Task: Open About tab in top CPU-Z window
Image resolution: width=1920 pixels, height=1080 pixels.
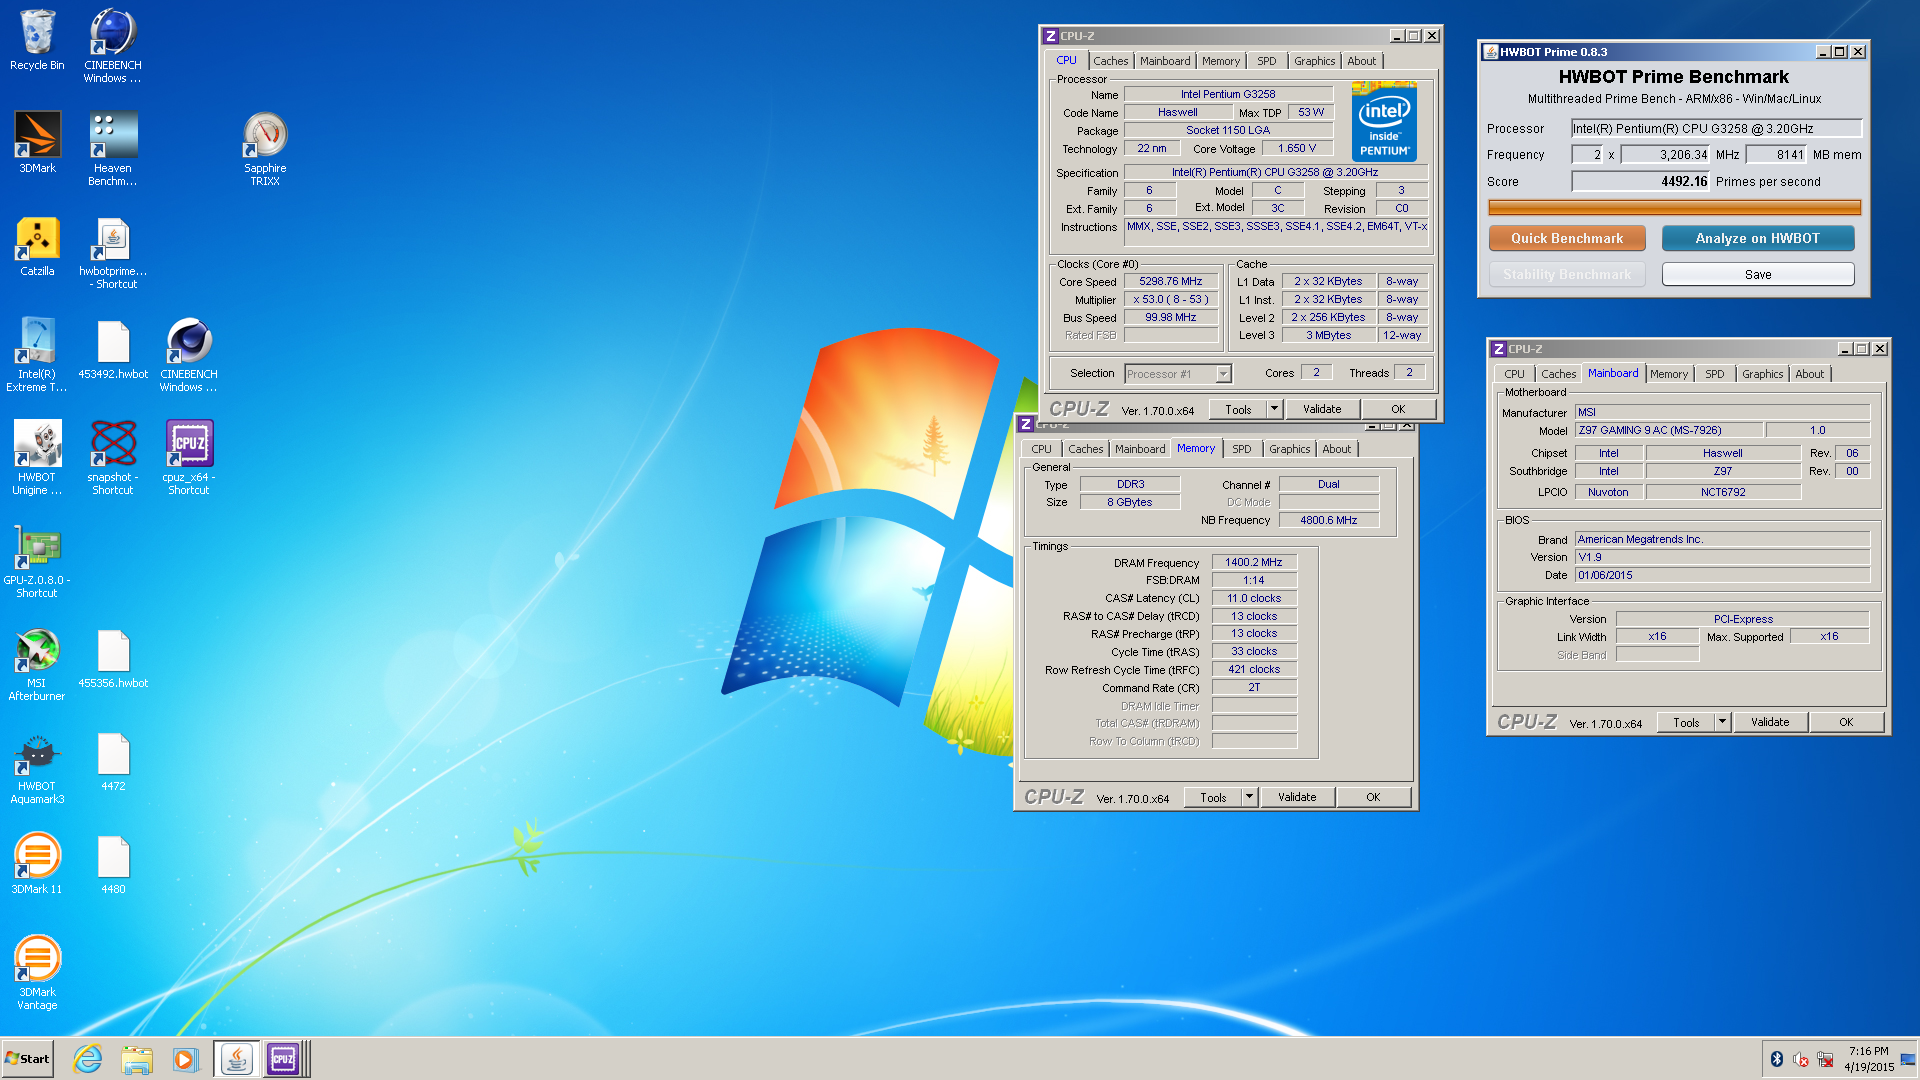Action: click(x=1361, y=61)
